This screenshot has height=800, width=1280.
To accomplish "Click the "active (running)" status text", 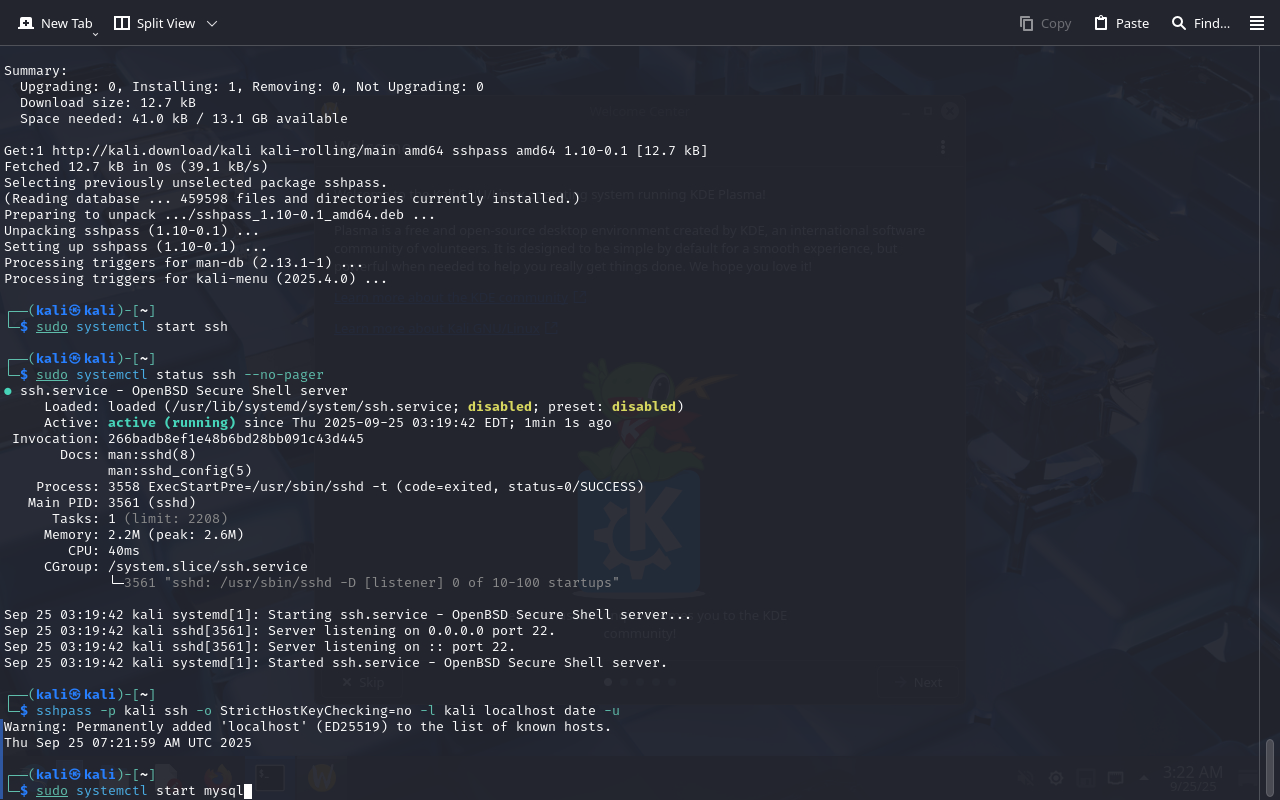I will (172, 423).
